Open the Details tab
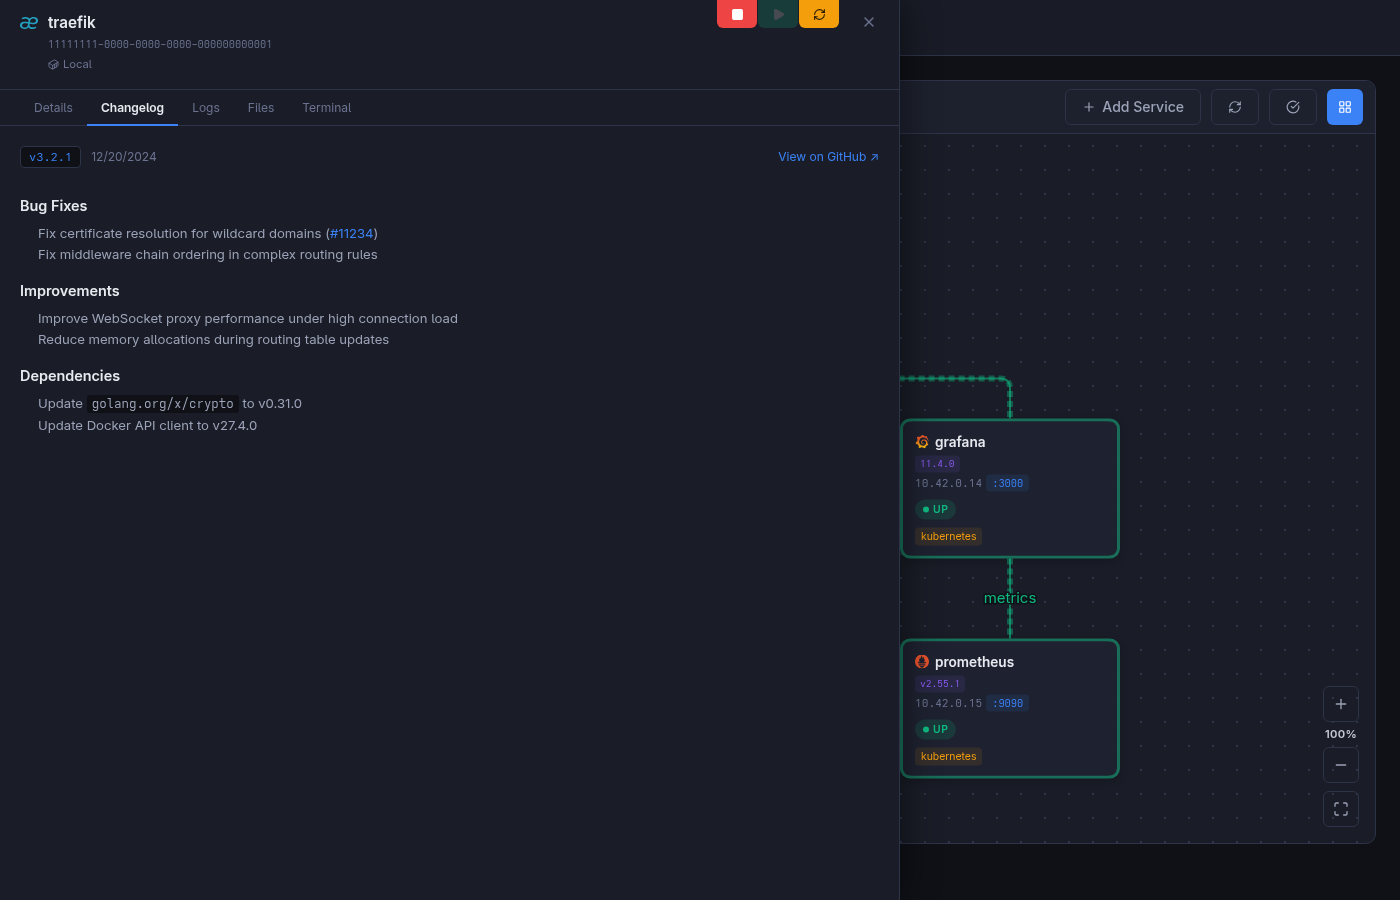 53,108
